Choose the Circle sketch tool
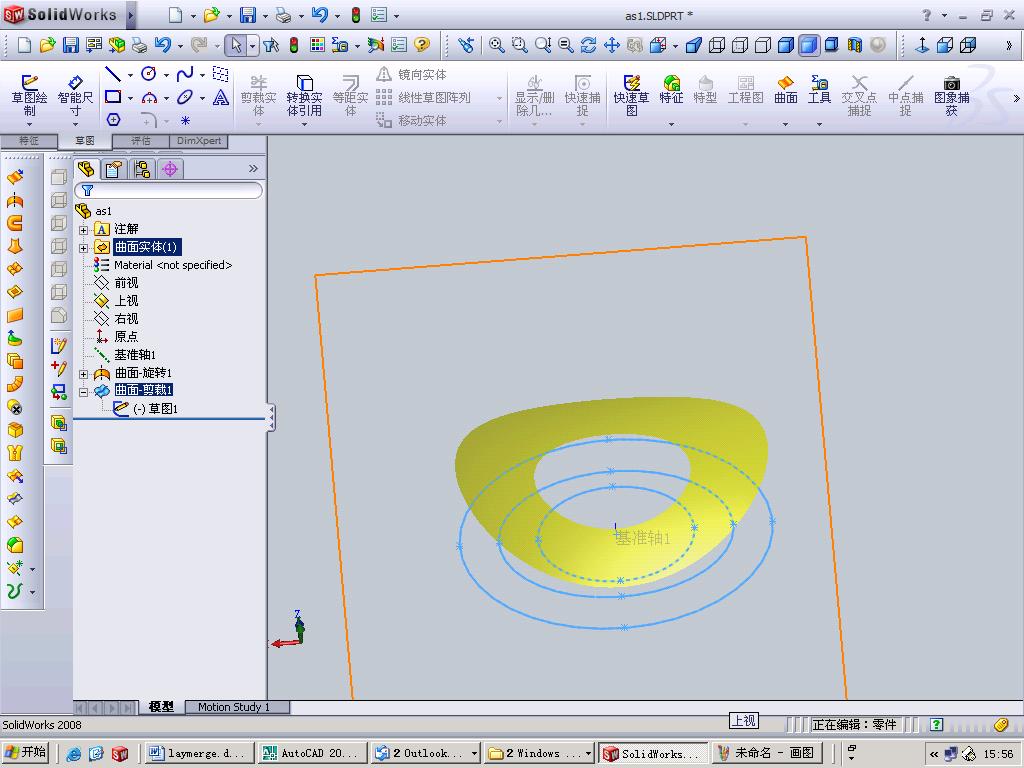 pos(149,74)
